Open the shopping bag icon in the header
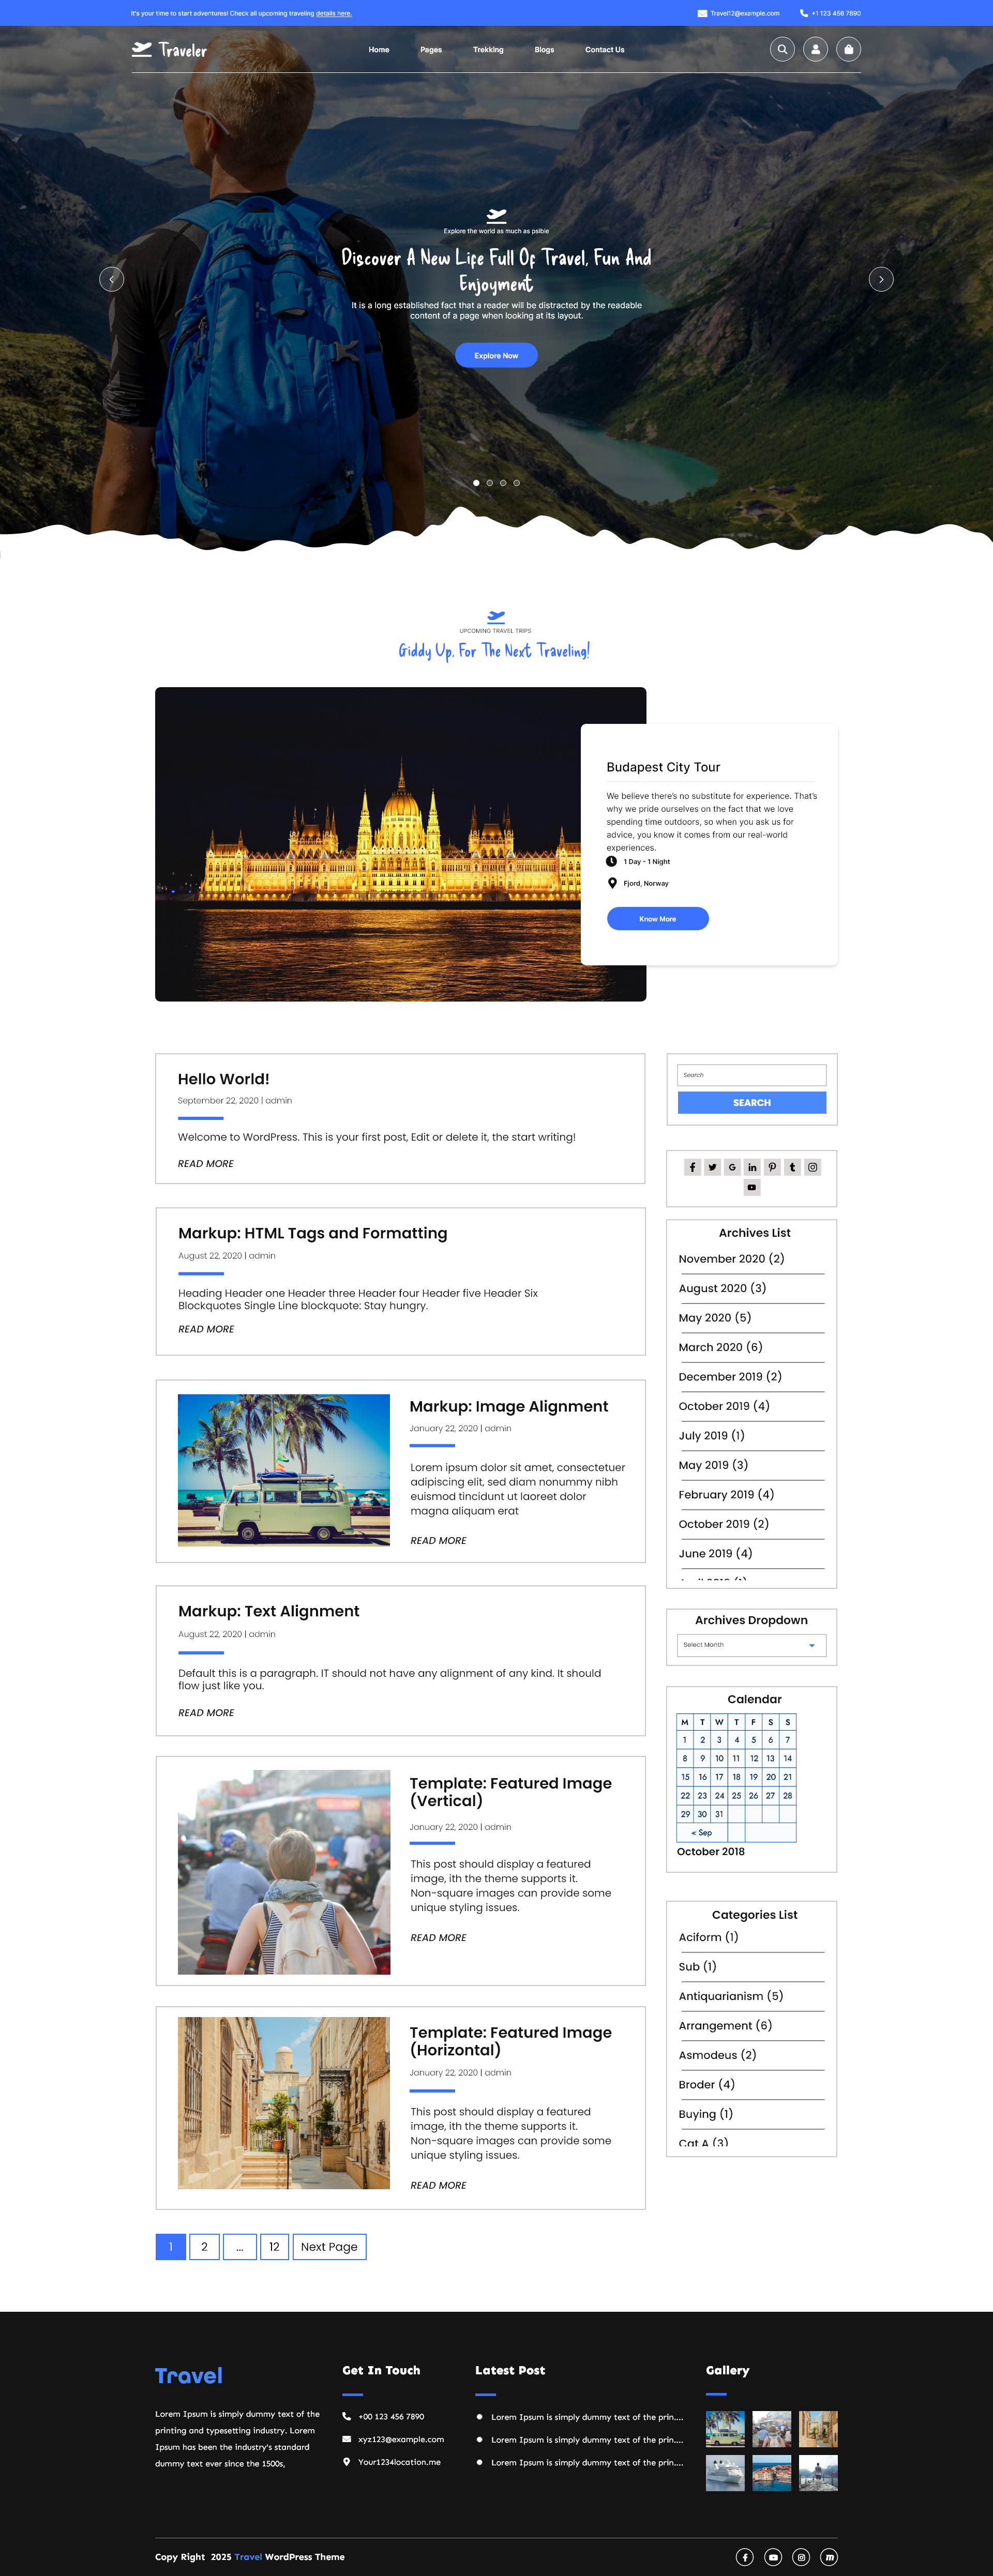The image size is (993, 2576). pyautogui.click(x=848, y=49)
